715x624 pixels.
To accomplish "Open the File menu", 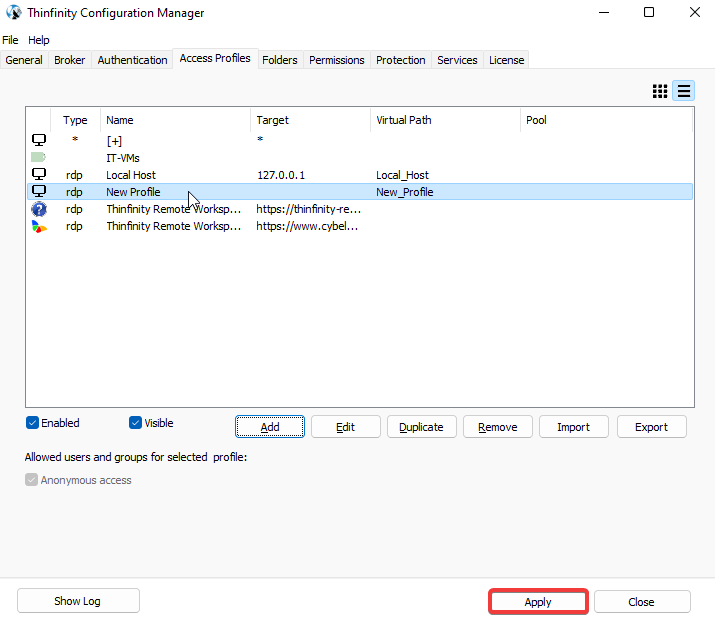I will coord(10,40).
